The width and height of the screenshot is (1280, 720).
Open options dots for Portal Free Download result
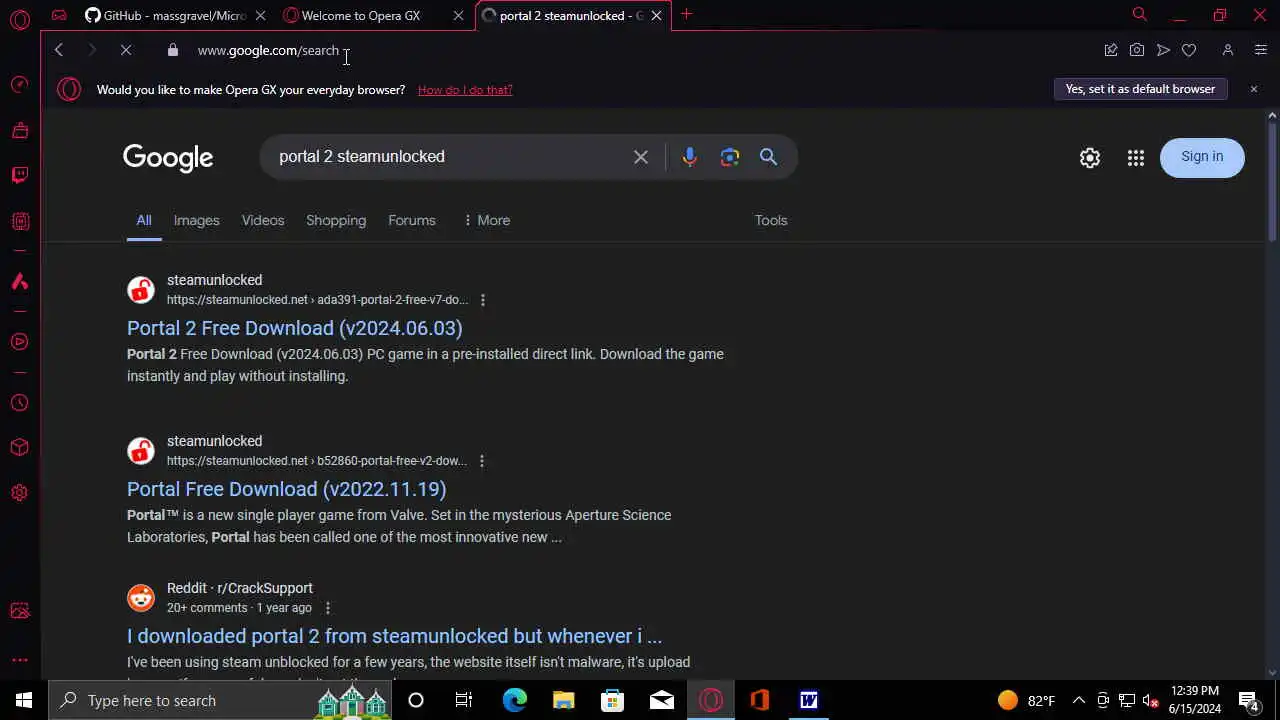[x=482, y=461]
